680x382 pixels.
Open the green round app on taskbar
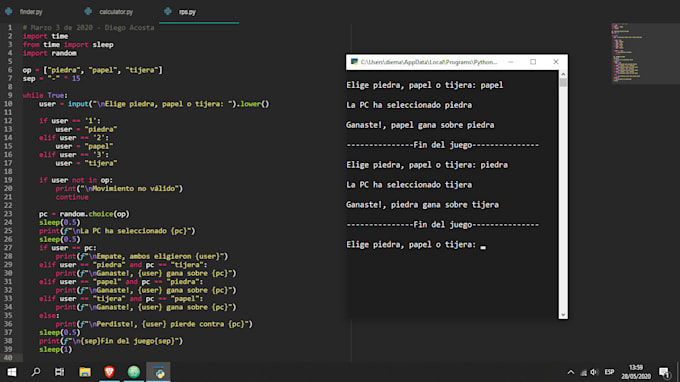pyautogui.click(x=134, y=372)
